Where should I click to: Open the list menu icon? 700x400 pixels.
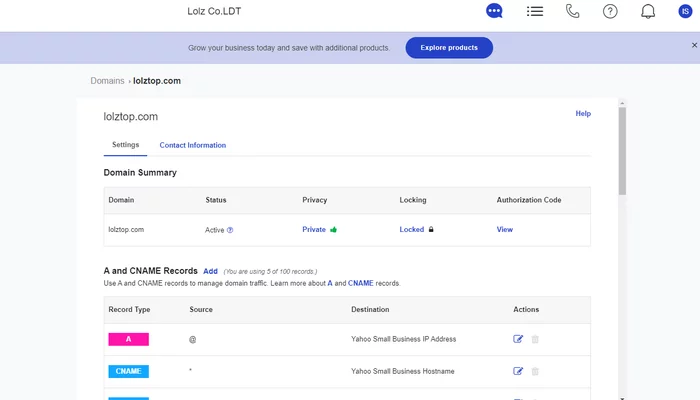(x=535, y=11)
